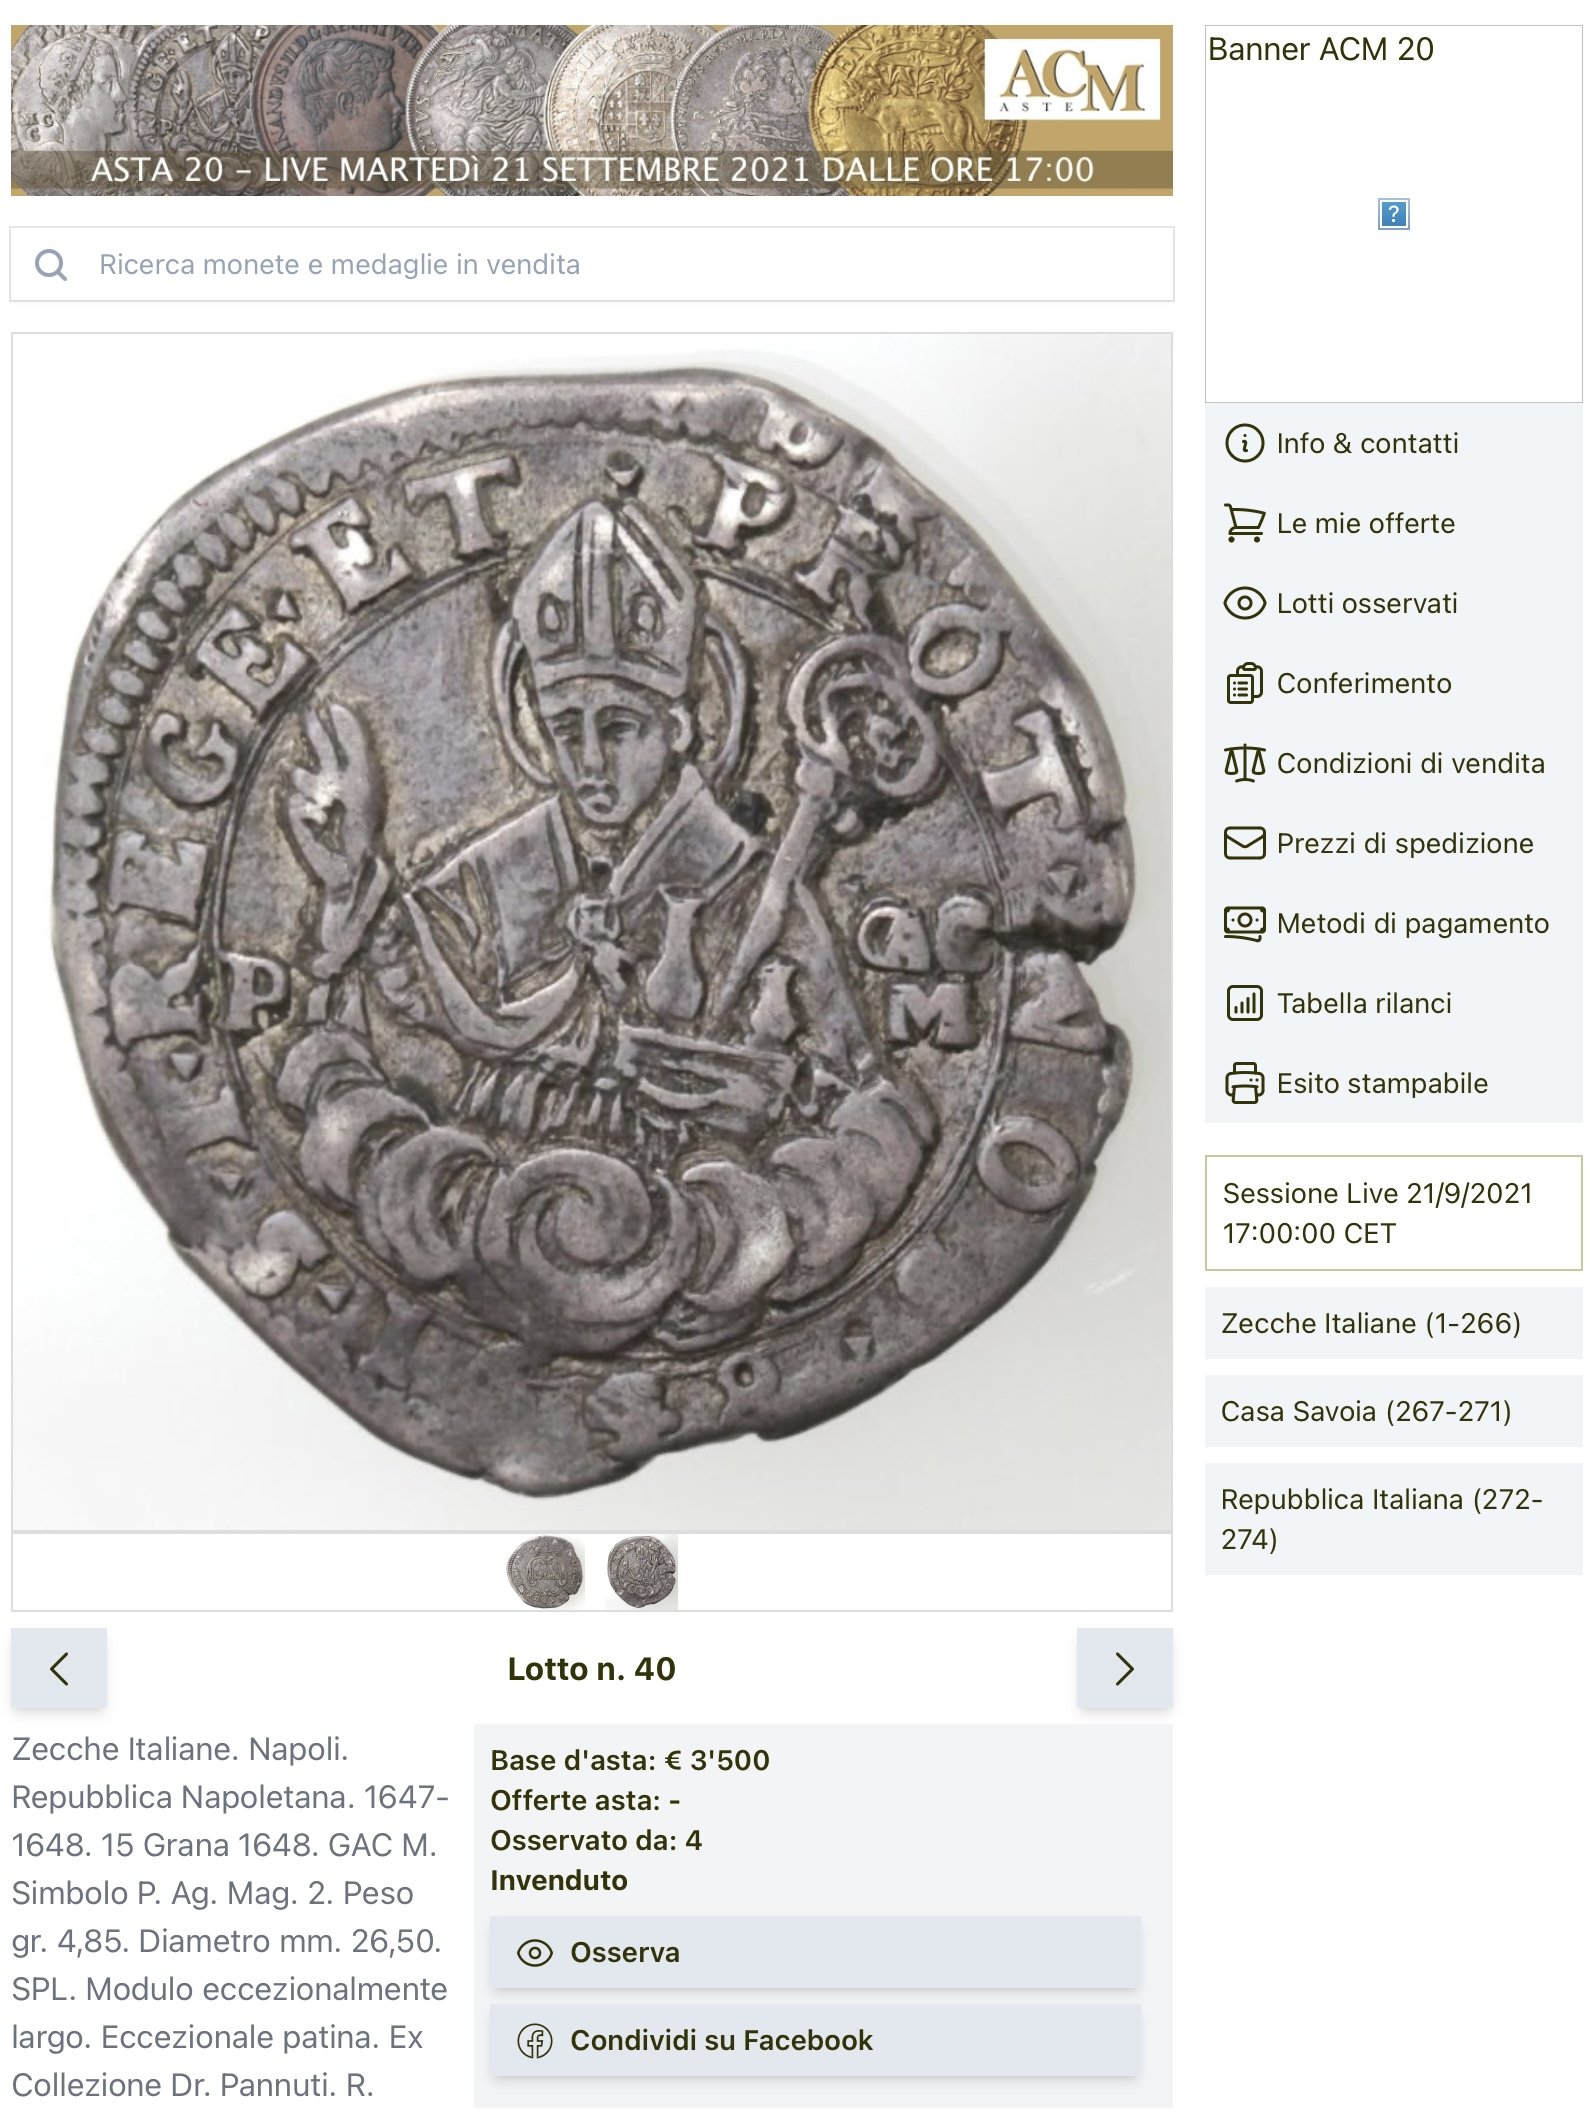The width and height of the screenshot is (1590, 2127).
Task: Open the Le mie offerte cart icon
Action: [1244, 523]
